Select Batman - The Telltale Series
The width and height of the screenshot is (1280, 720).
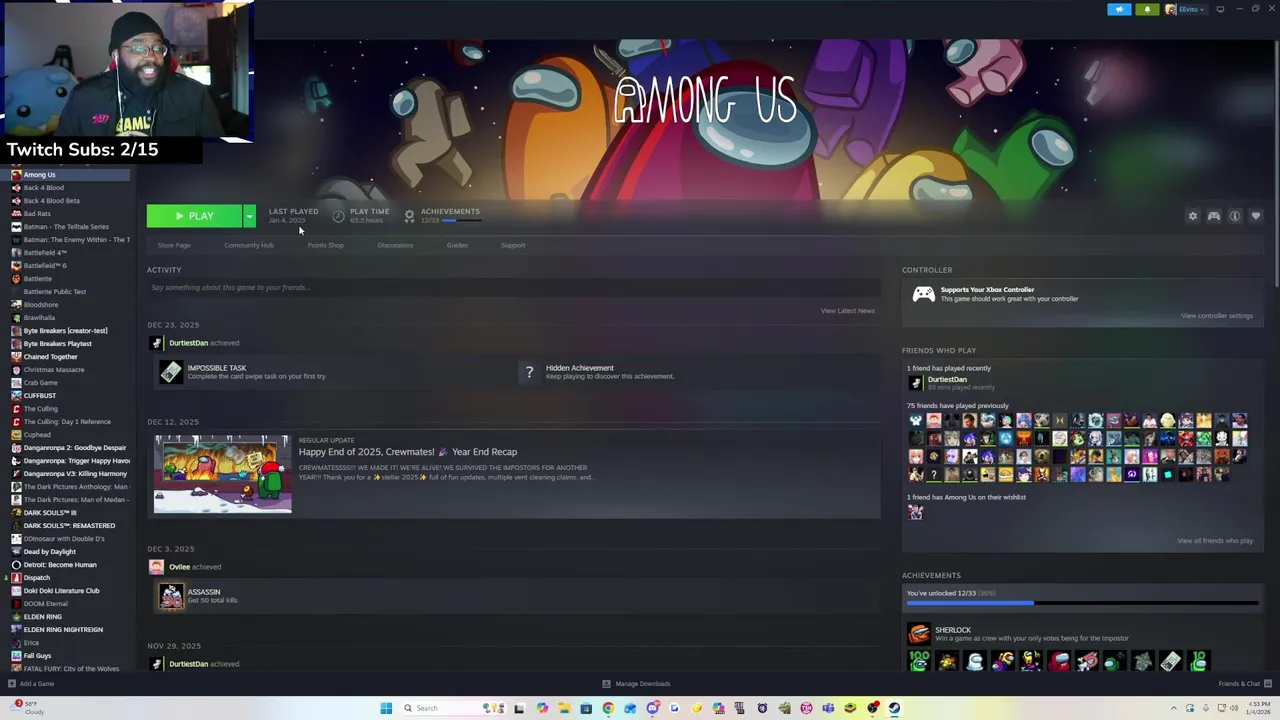66,227
